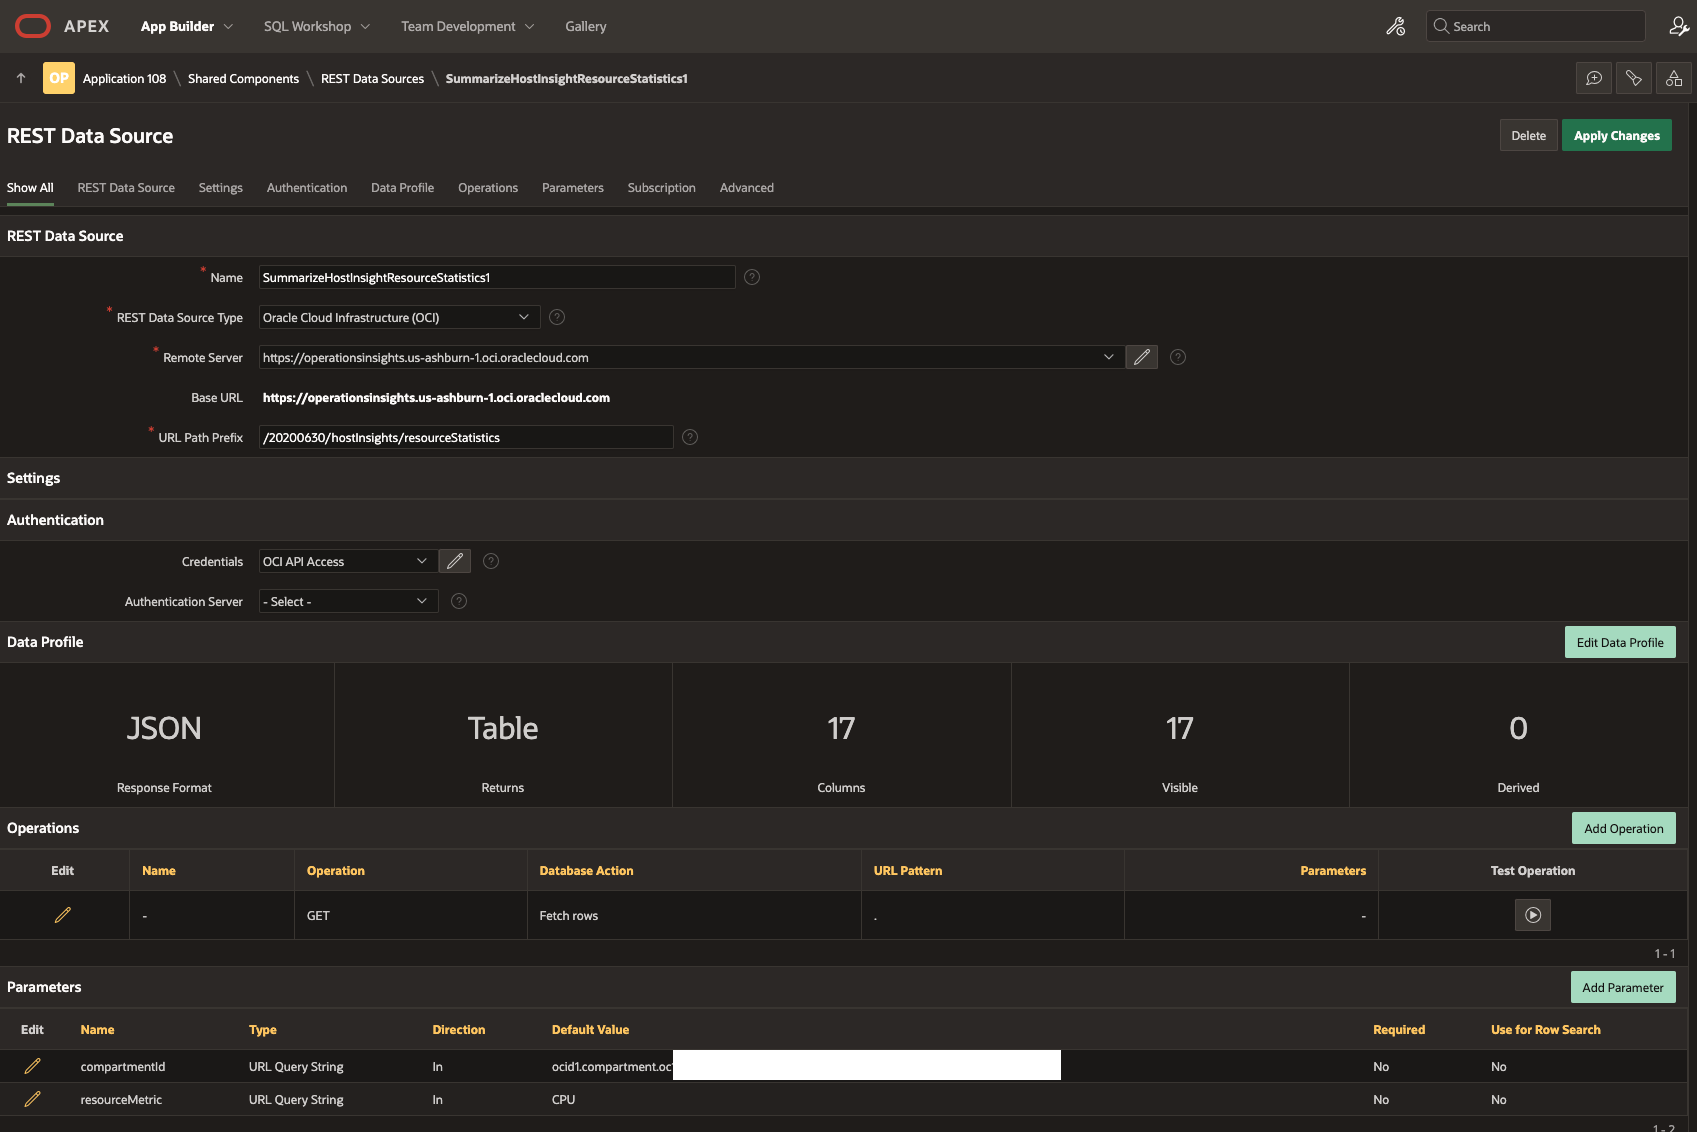The width and height of the screenshot is (1697, 1132).
Task: Sort by URL Pattern column header
Action: pyautogui.click(x=908, y=870)
